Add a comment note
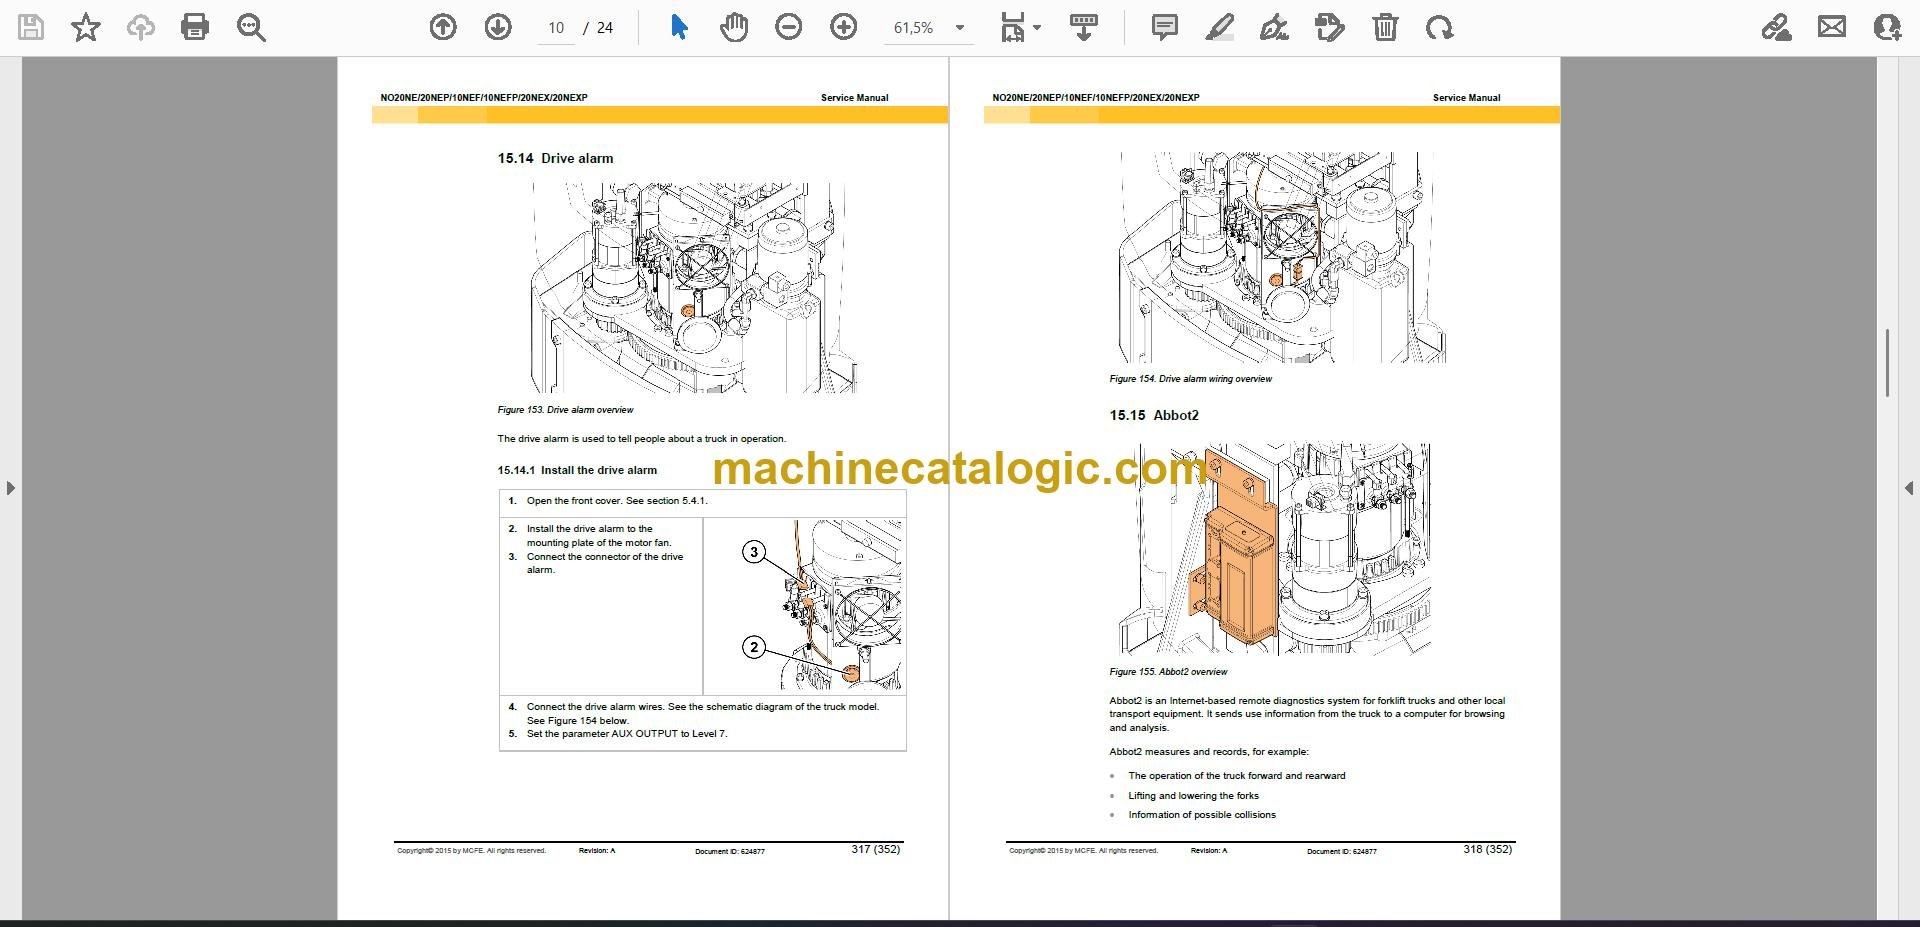This screenshot has width=1920, height=927. (1165, 27)
